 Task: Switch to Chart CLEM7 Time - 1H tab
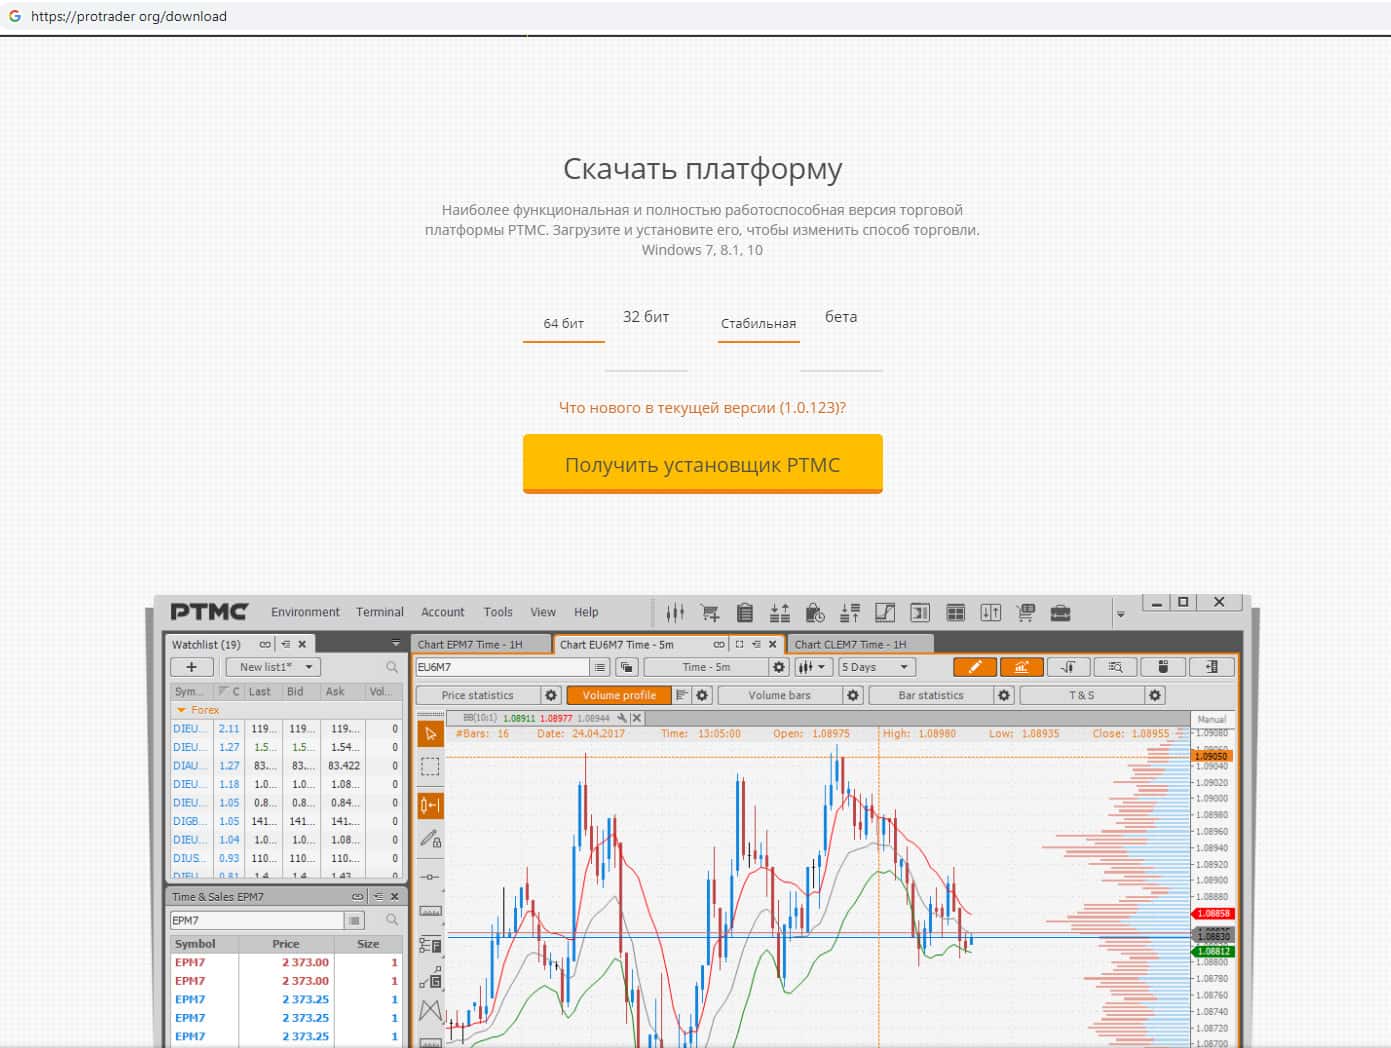pos(861,645)
